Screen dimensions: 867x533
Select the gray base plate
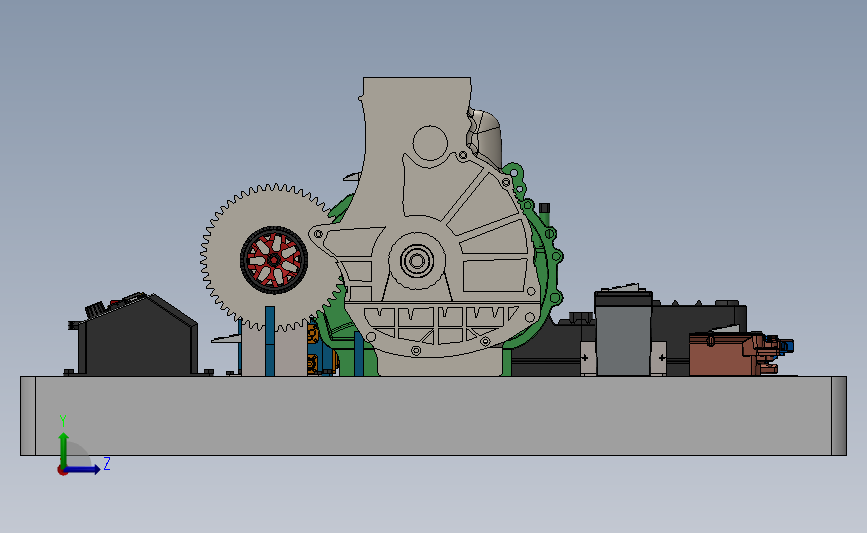[434, 416]
